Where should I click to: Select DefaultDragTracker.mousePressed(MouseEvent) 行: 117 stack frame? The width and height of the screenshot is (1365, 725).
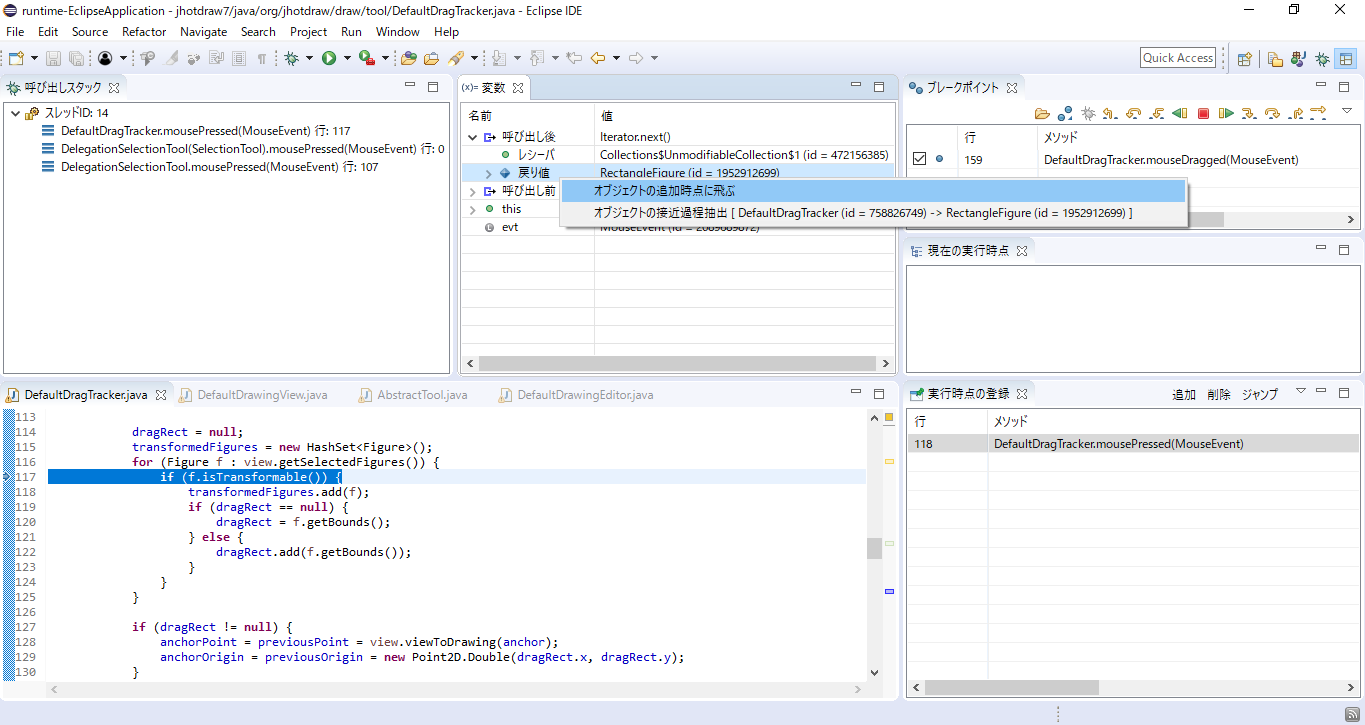[x=205, y=131]
